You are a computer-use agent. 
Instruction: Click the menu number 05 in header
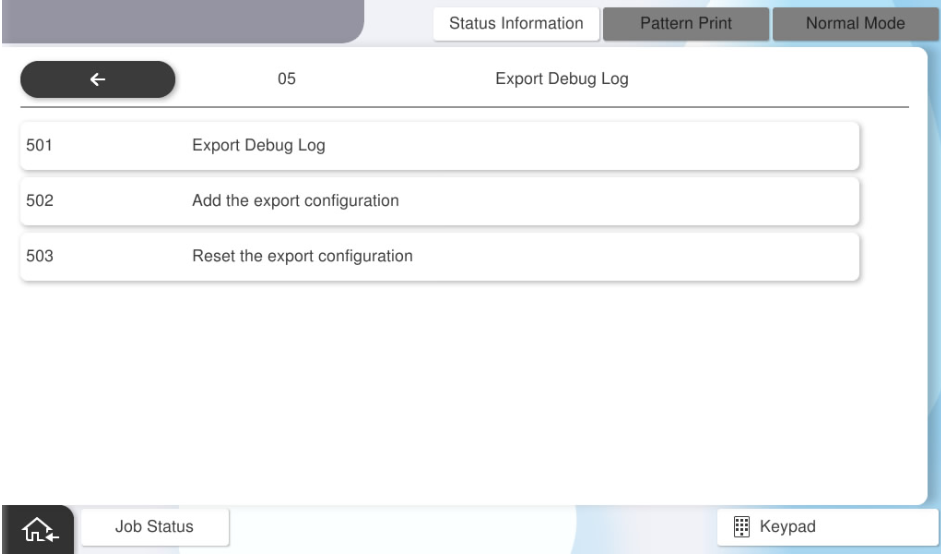(286, 81)
